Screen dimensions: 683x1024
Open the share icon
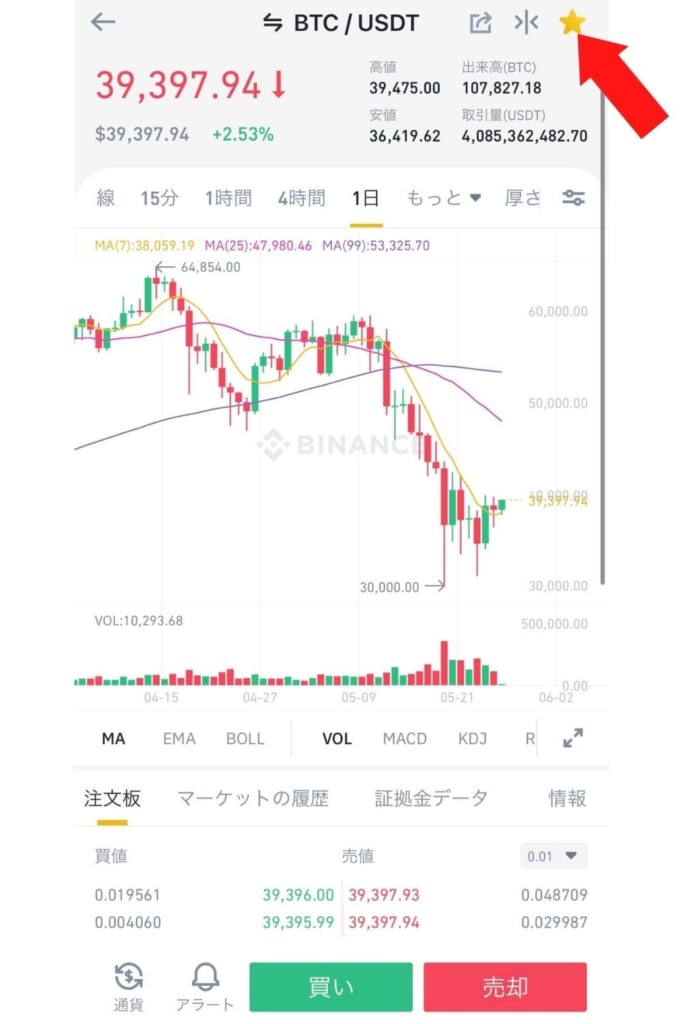[x=481, y=23]
